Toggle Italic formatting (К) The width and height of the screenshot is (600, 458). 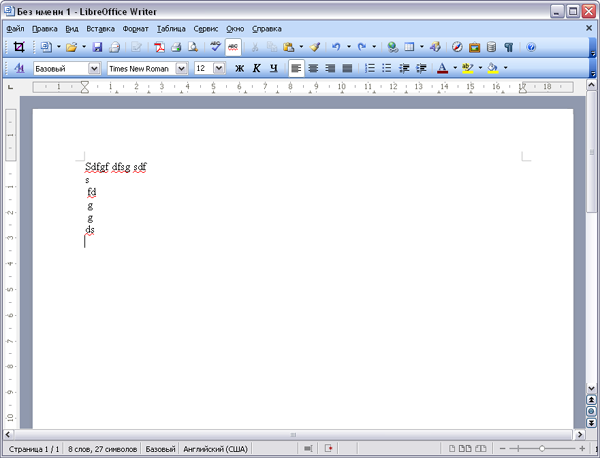[256, 68]
